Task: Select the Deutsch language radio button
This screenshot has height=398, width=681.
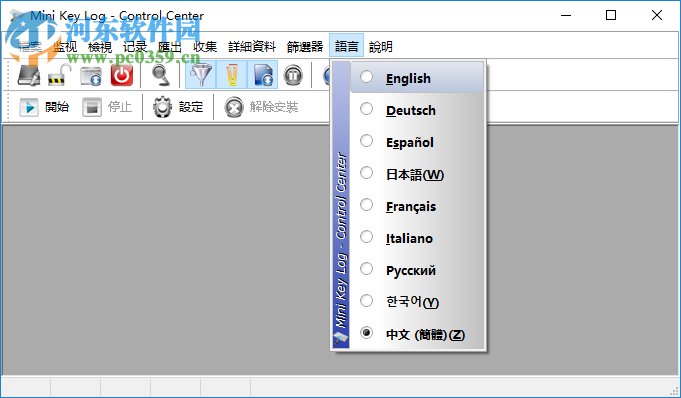Action: pyautogui.click(x=367, y=109)
